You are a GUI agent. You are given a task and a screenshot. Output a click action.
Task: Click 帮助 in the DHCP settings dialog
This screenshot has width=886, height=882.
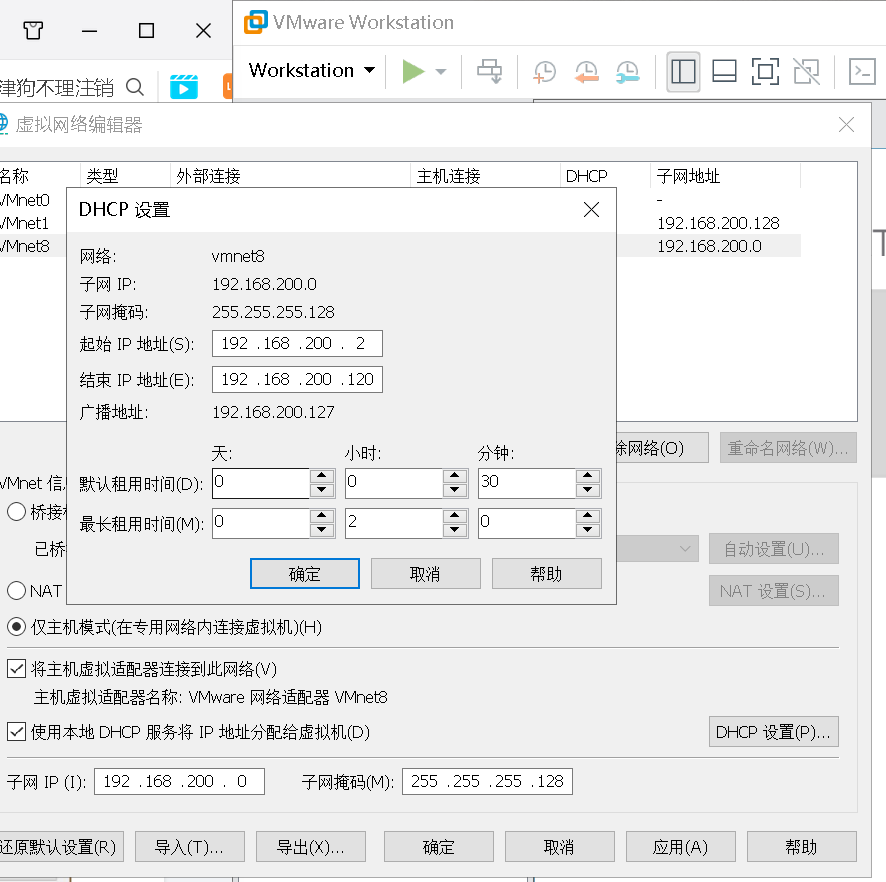[x=546, y=573]
